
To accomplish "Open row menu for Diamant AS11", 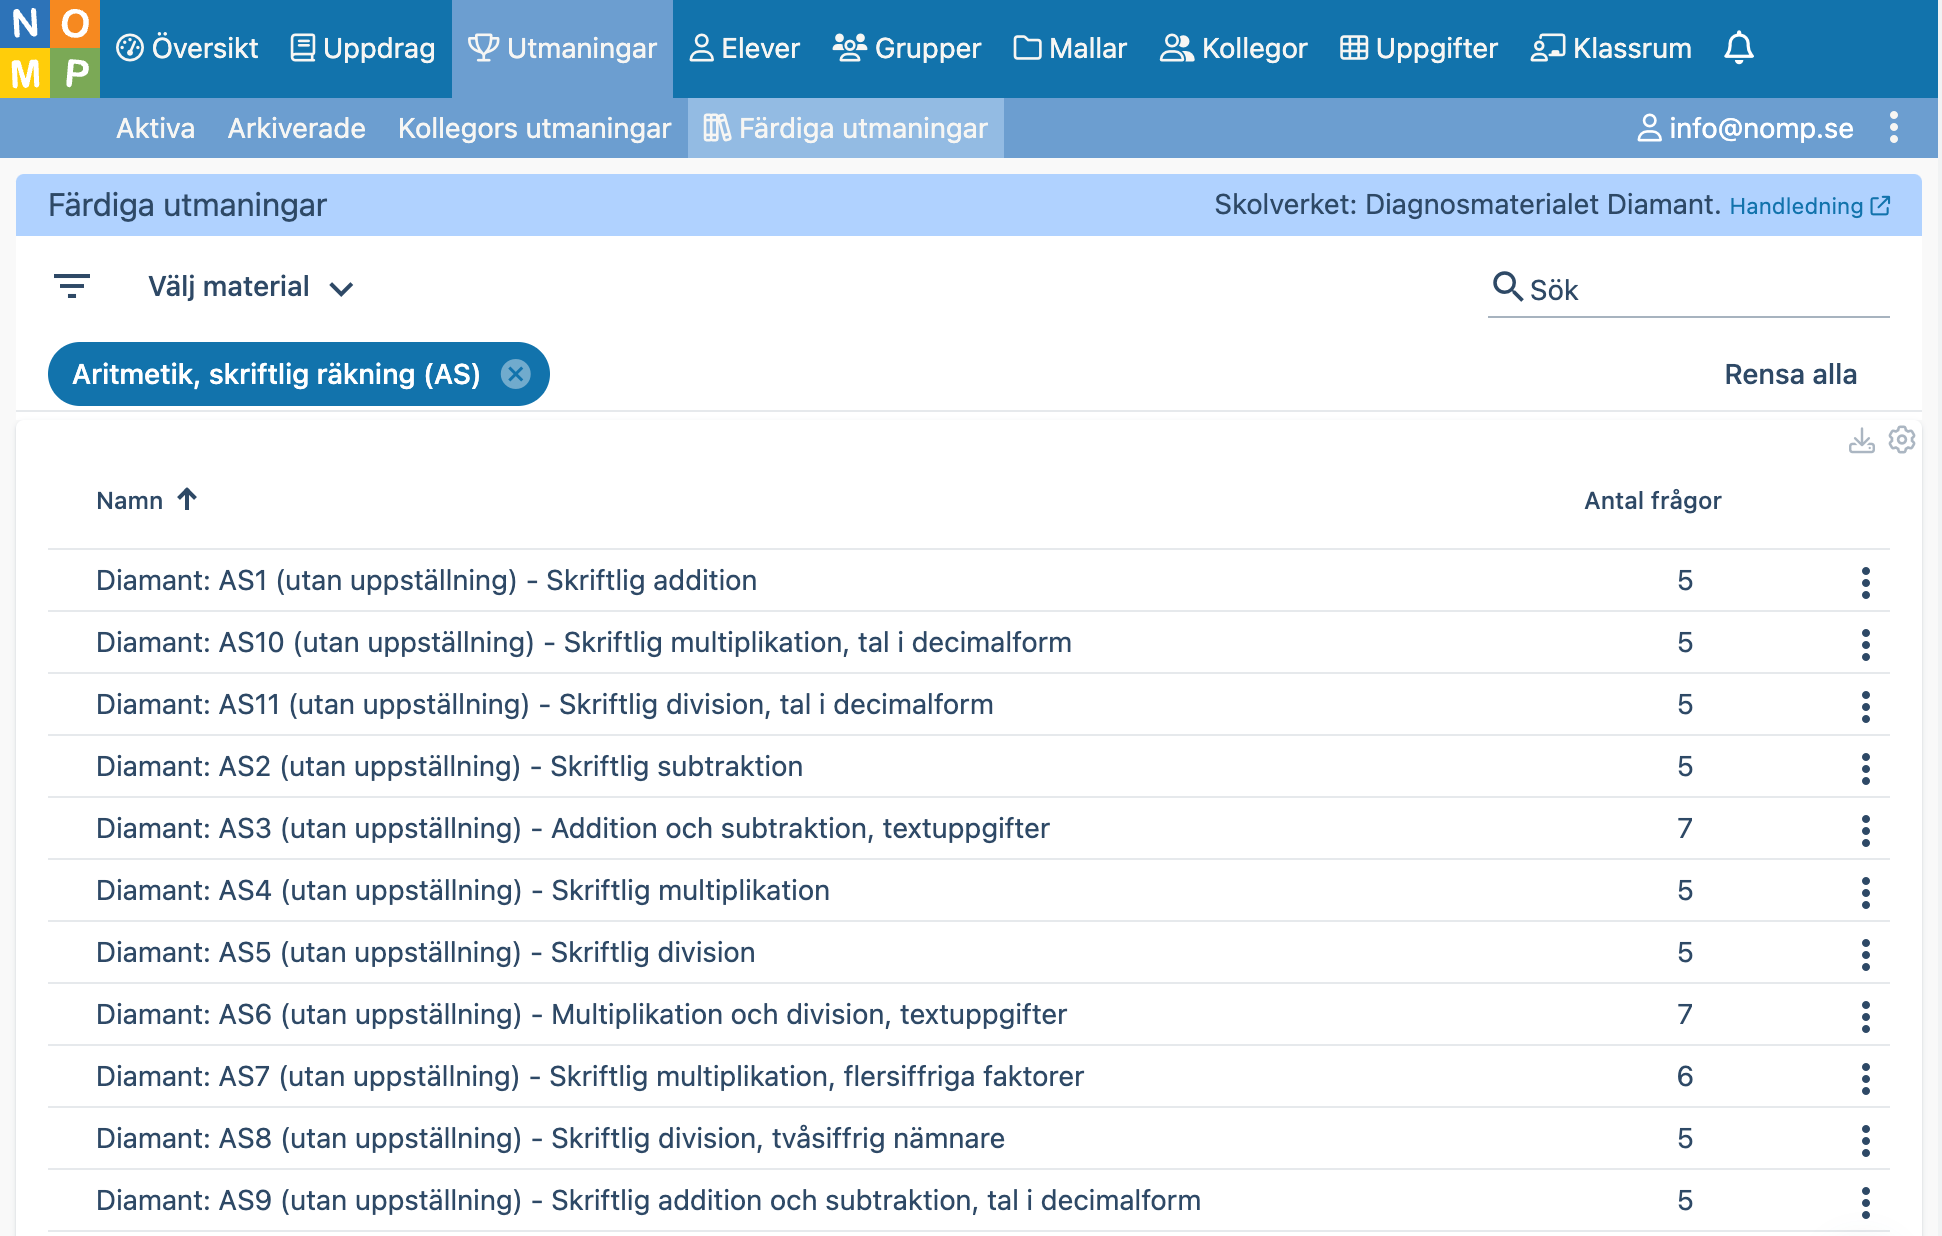I will click(x=1866, y=705).
